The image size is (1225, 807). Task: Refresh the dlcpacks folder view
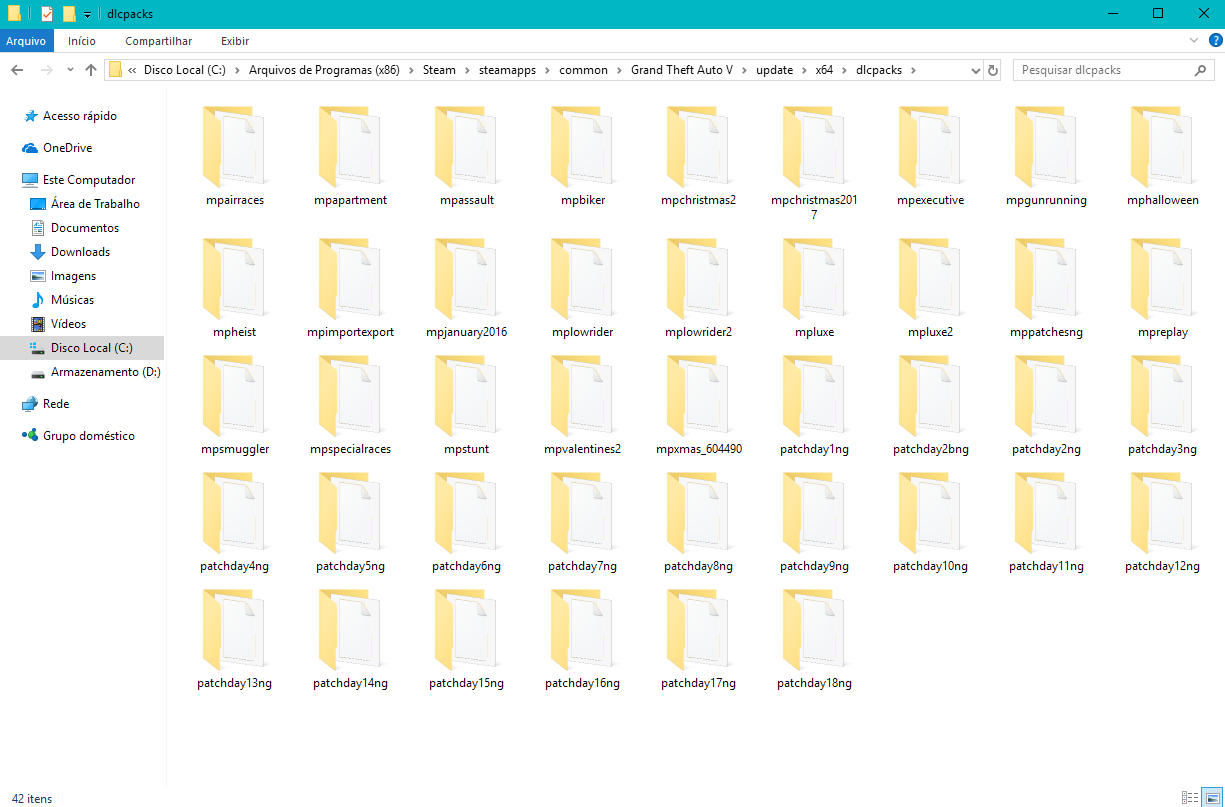click(993, 70)
